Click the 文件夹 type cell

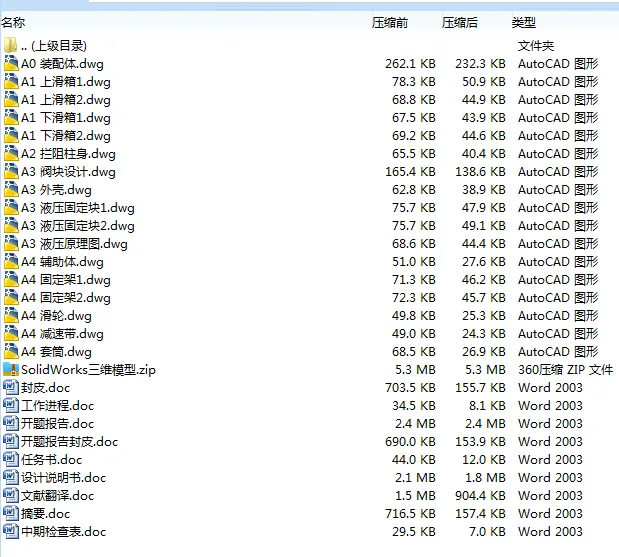536,46
